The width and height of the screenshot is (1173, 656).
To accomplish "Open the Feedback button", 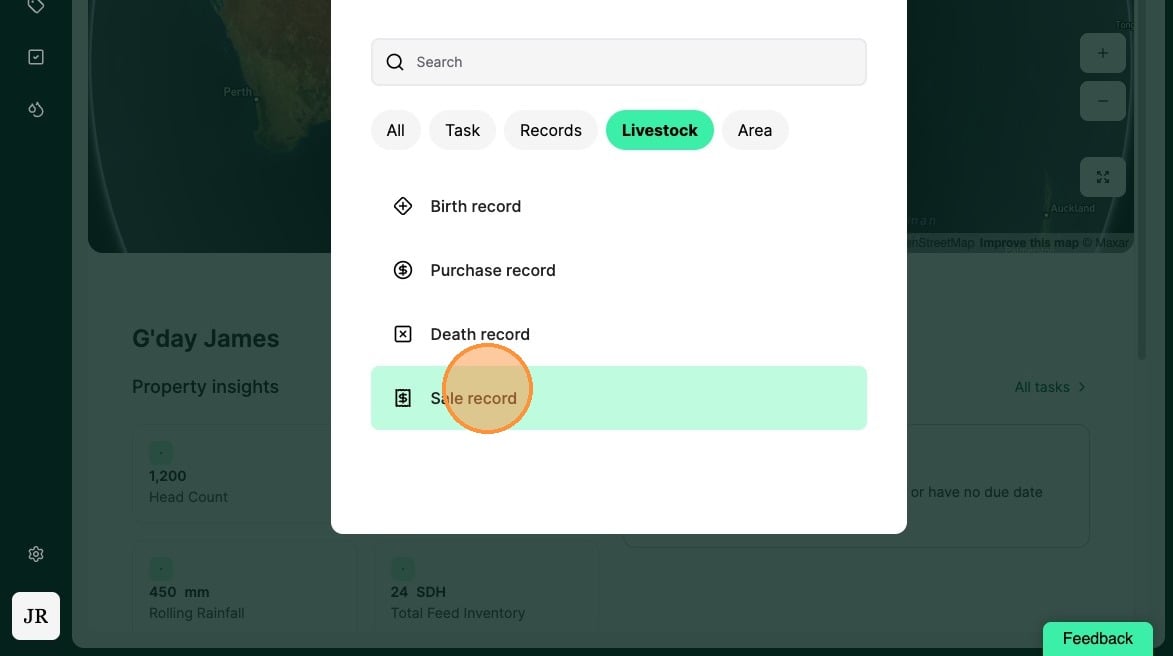I will pos(1097,639).
